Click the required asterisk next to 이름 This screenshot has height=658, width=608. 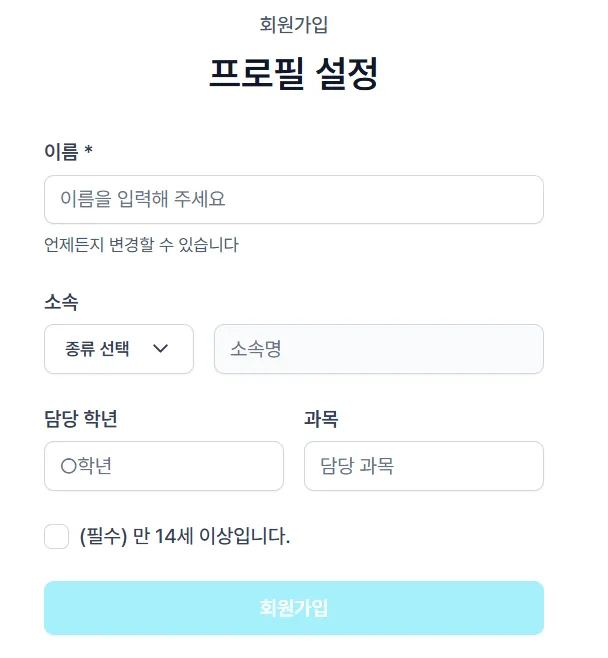89,151
